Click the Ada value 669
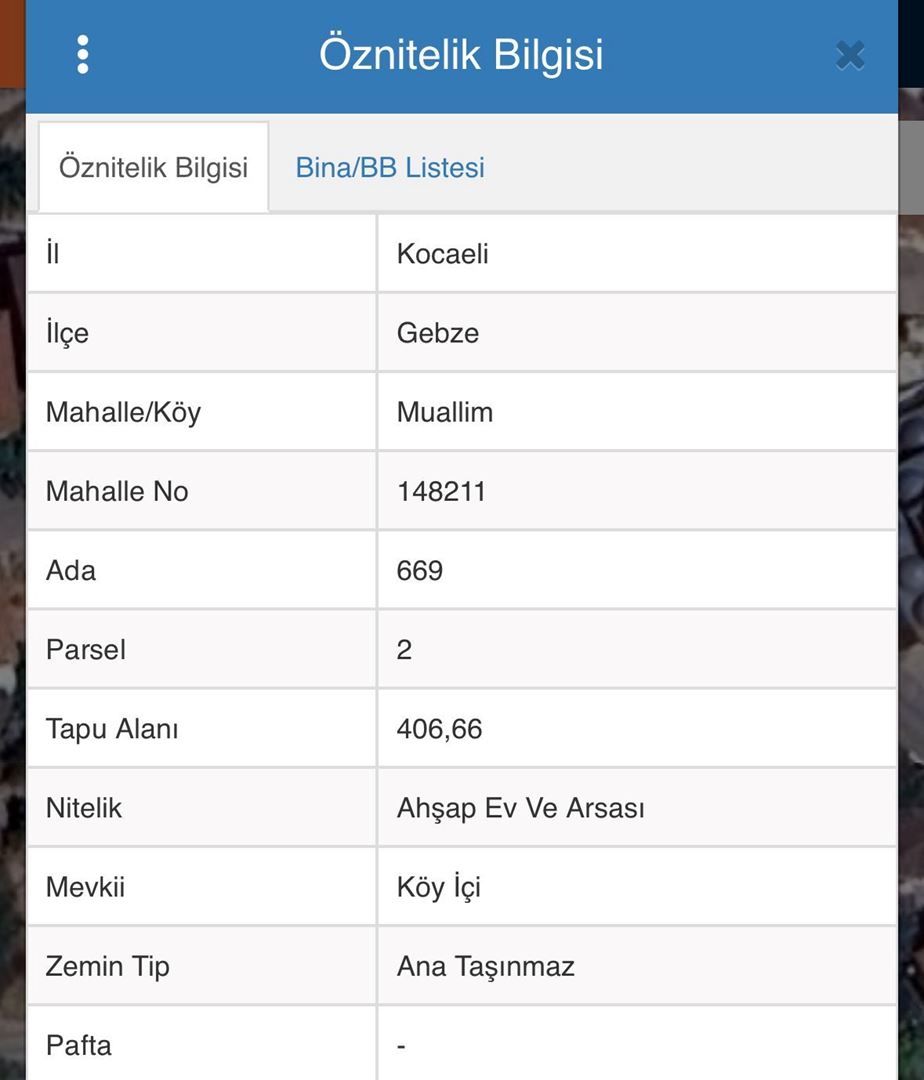 [x=420, y=570]
